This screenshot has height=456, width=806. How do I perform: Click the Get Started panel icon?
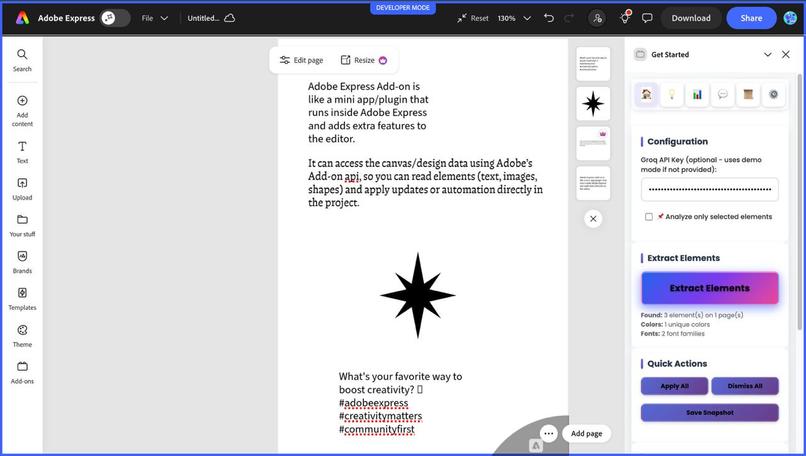[640, 54]
